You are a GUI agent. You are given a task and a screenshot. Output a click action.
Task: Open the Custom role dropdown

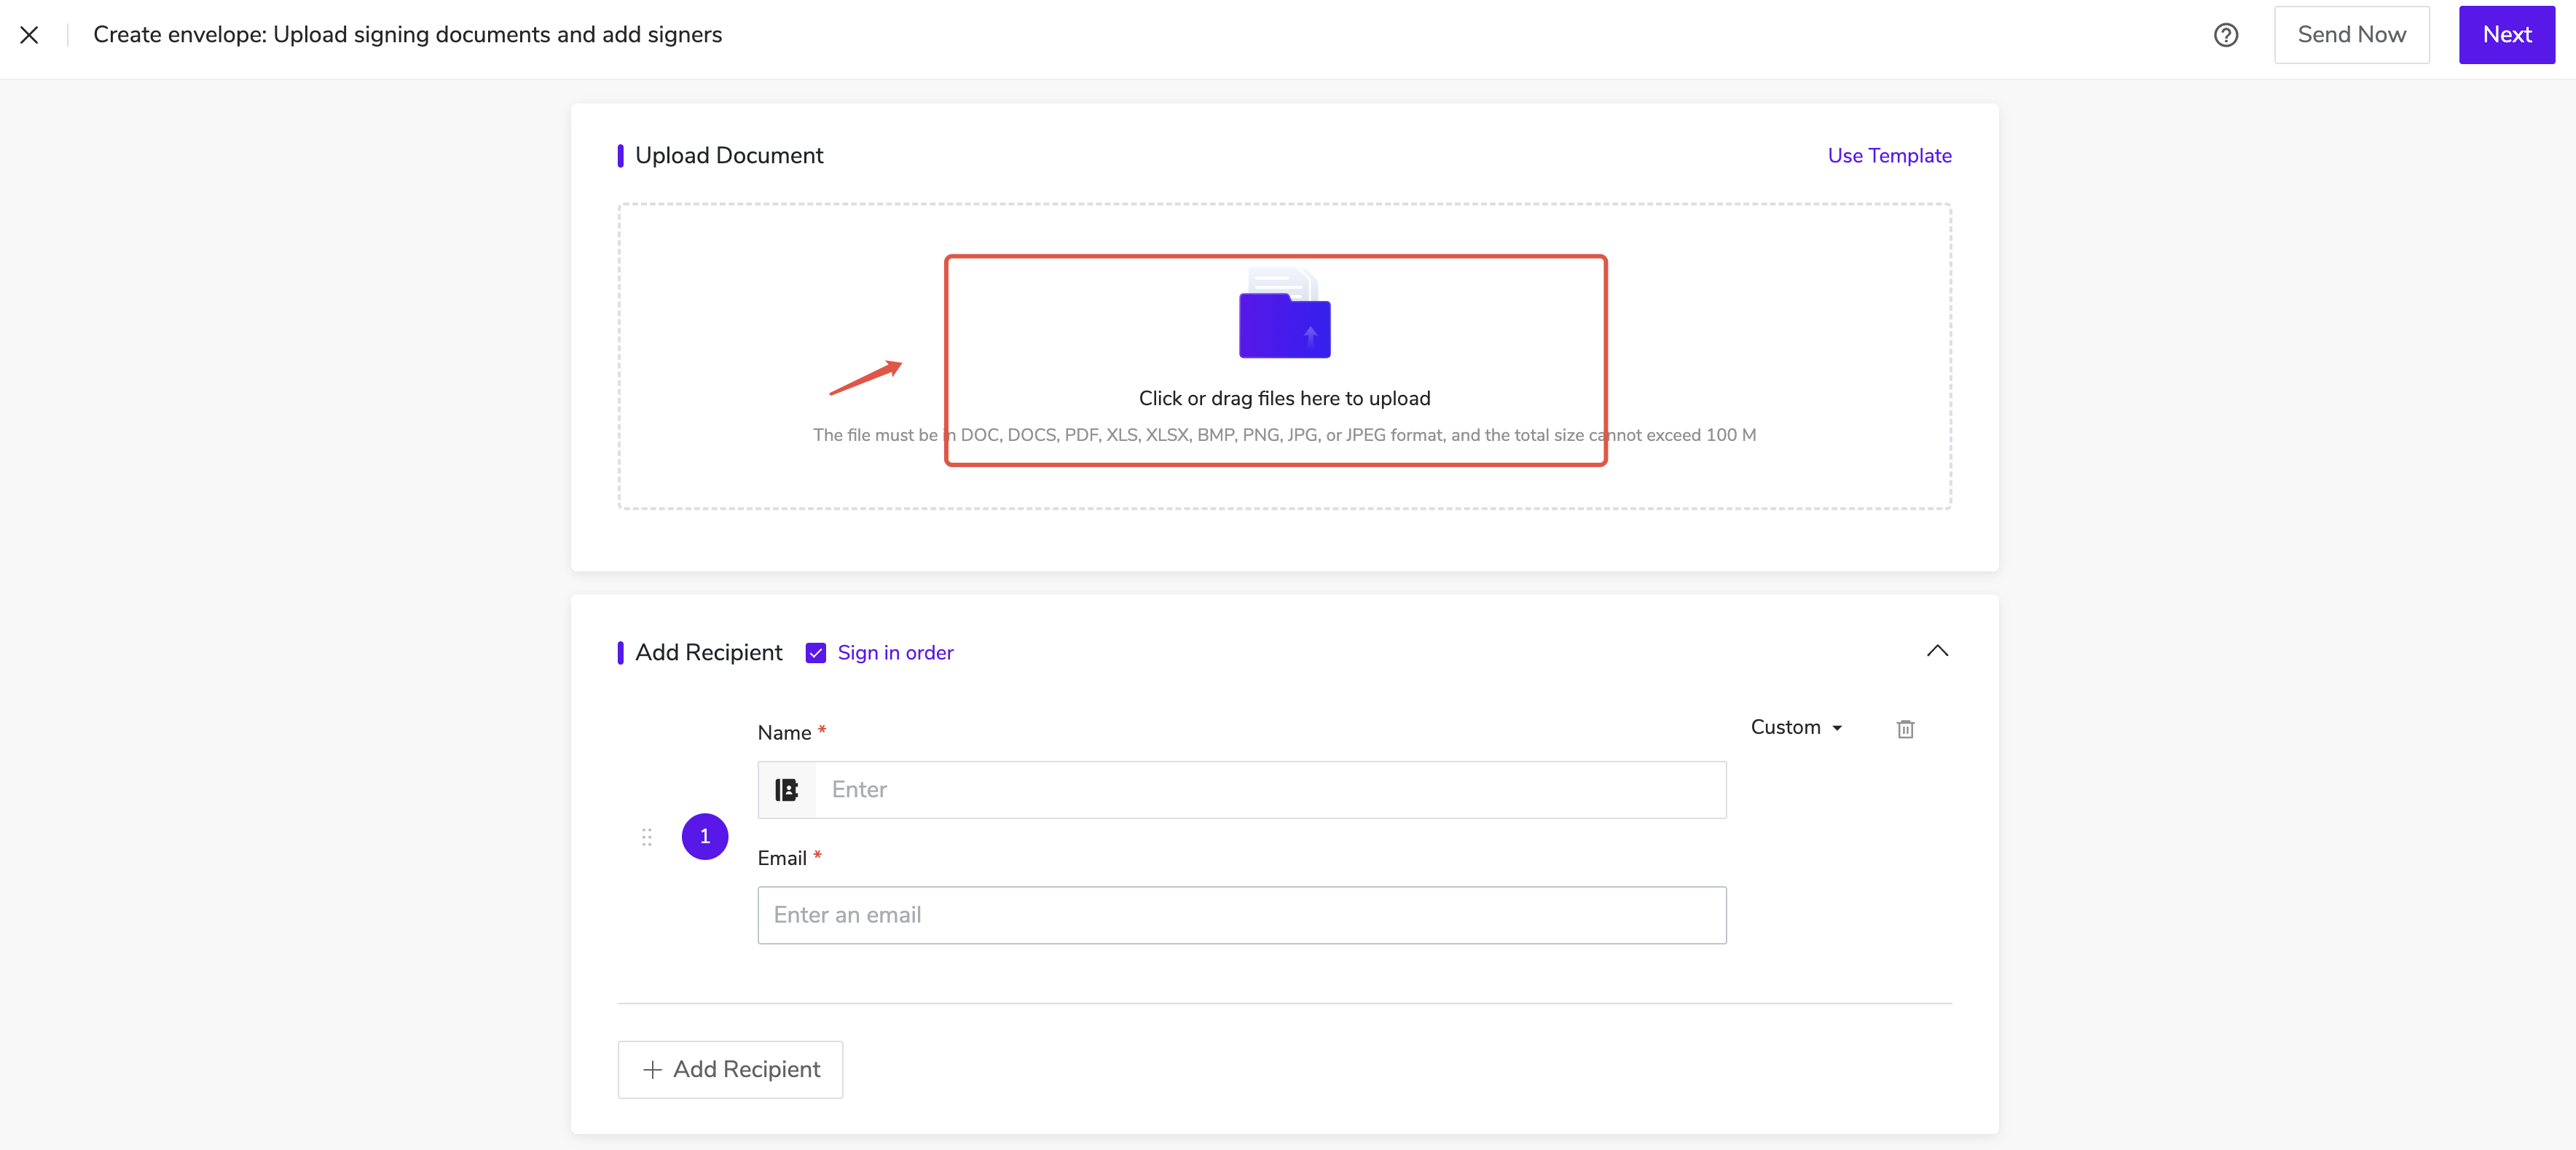pos(1786,727)
